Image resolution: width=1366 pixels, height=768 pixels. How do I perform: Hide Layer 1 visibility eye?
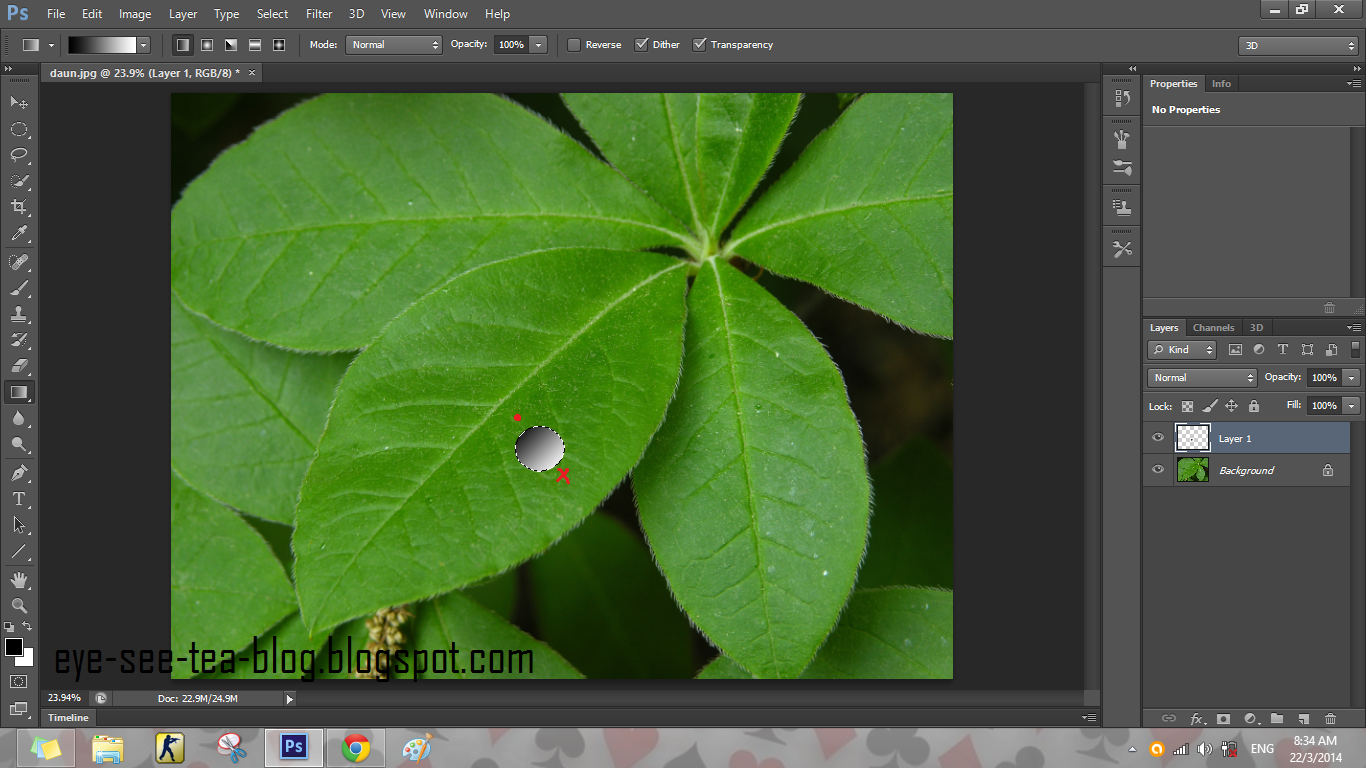[1158, 438]
